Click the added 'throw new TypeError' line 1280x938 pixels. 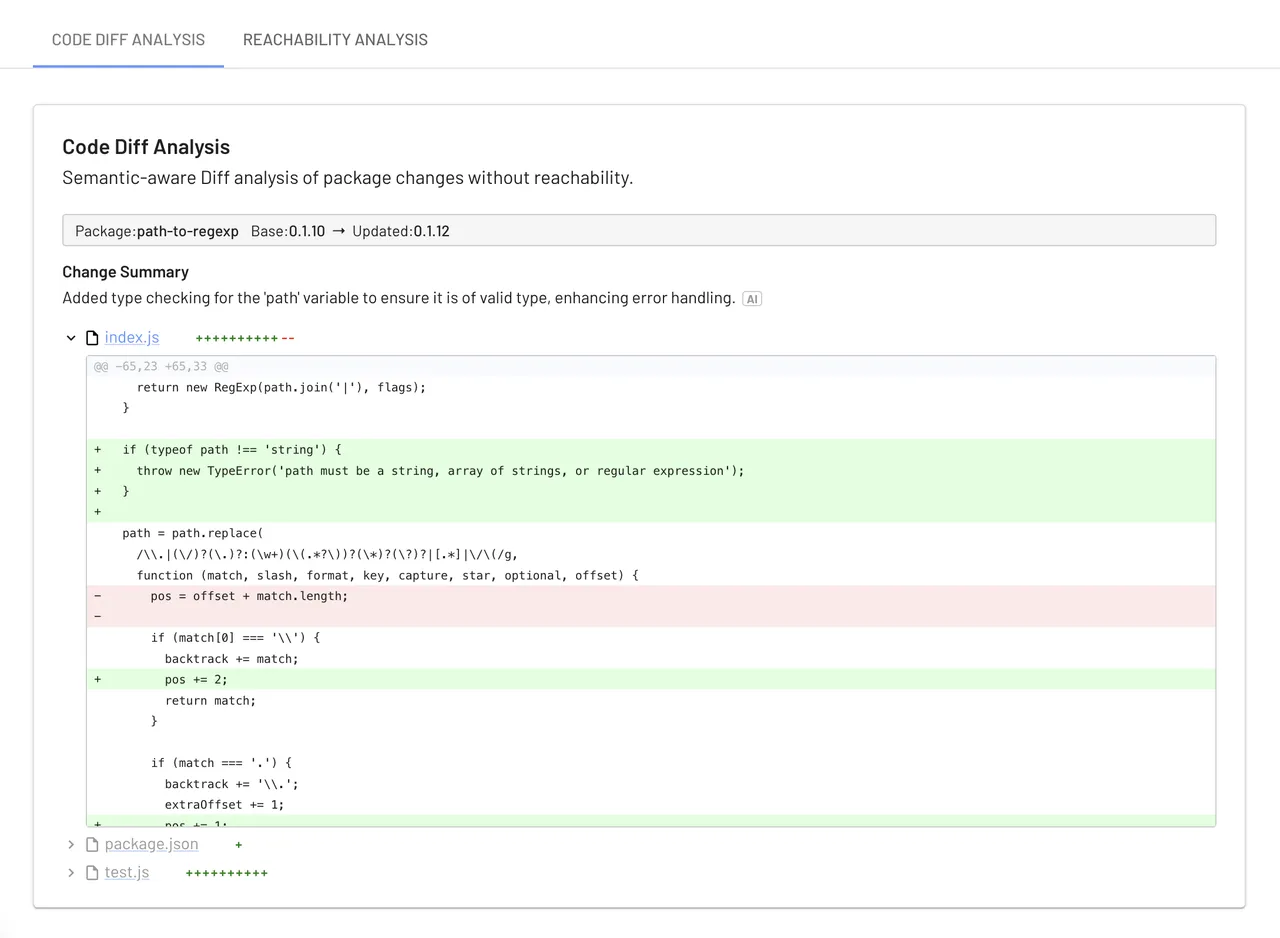point(651,471)
